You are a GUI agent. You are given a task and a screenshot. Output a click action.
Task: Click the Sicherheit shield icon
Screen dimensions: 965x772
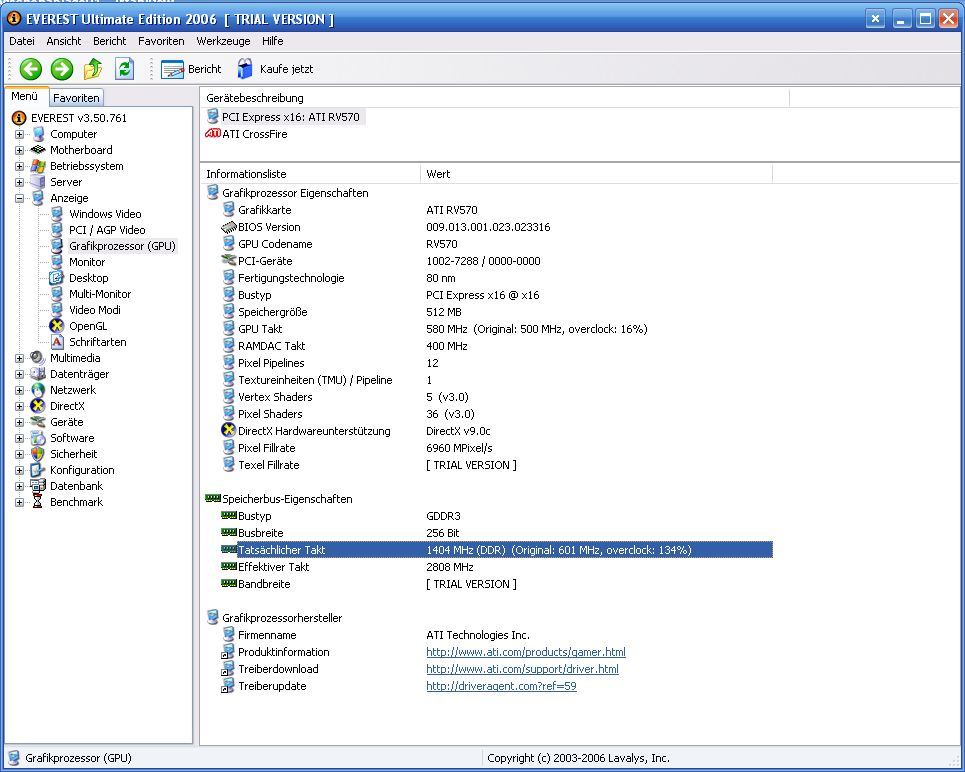tap(38, 454)
